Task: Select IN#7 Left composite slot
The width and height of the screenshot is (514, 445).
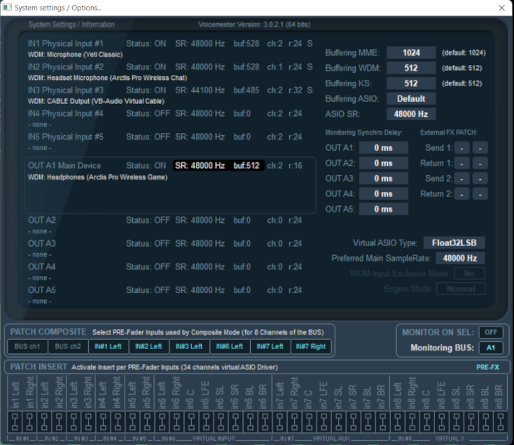Action: (x=270, y=346)
